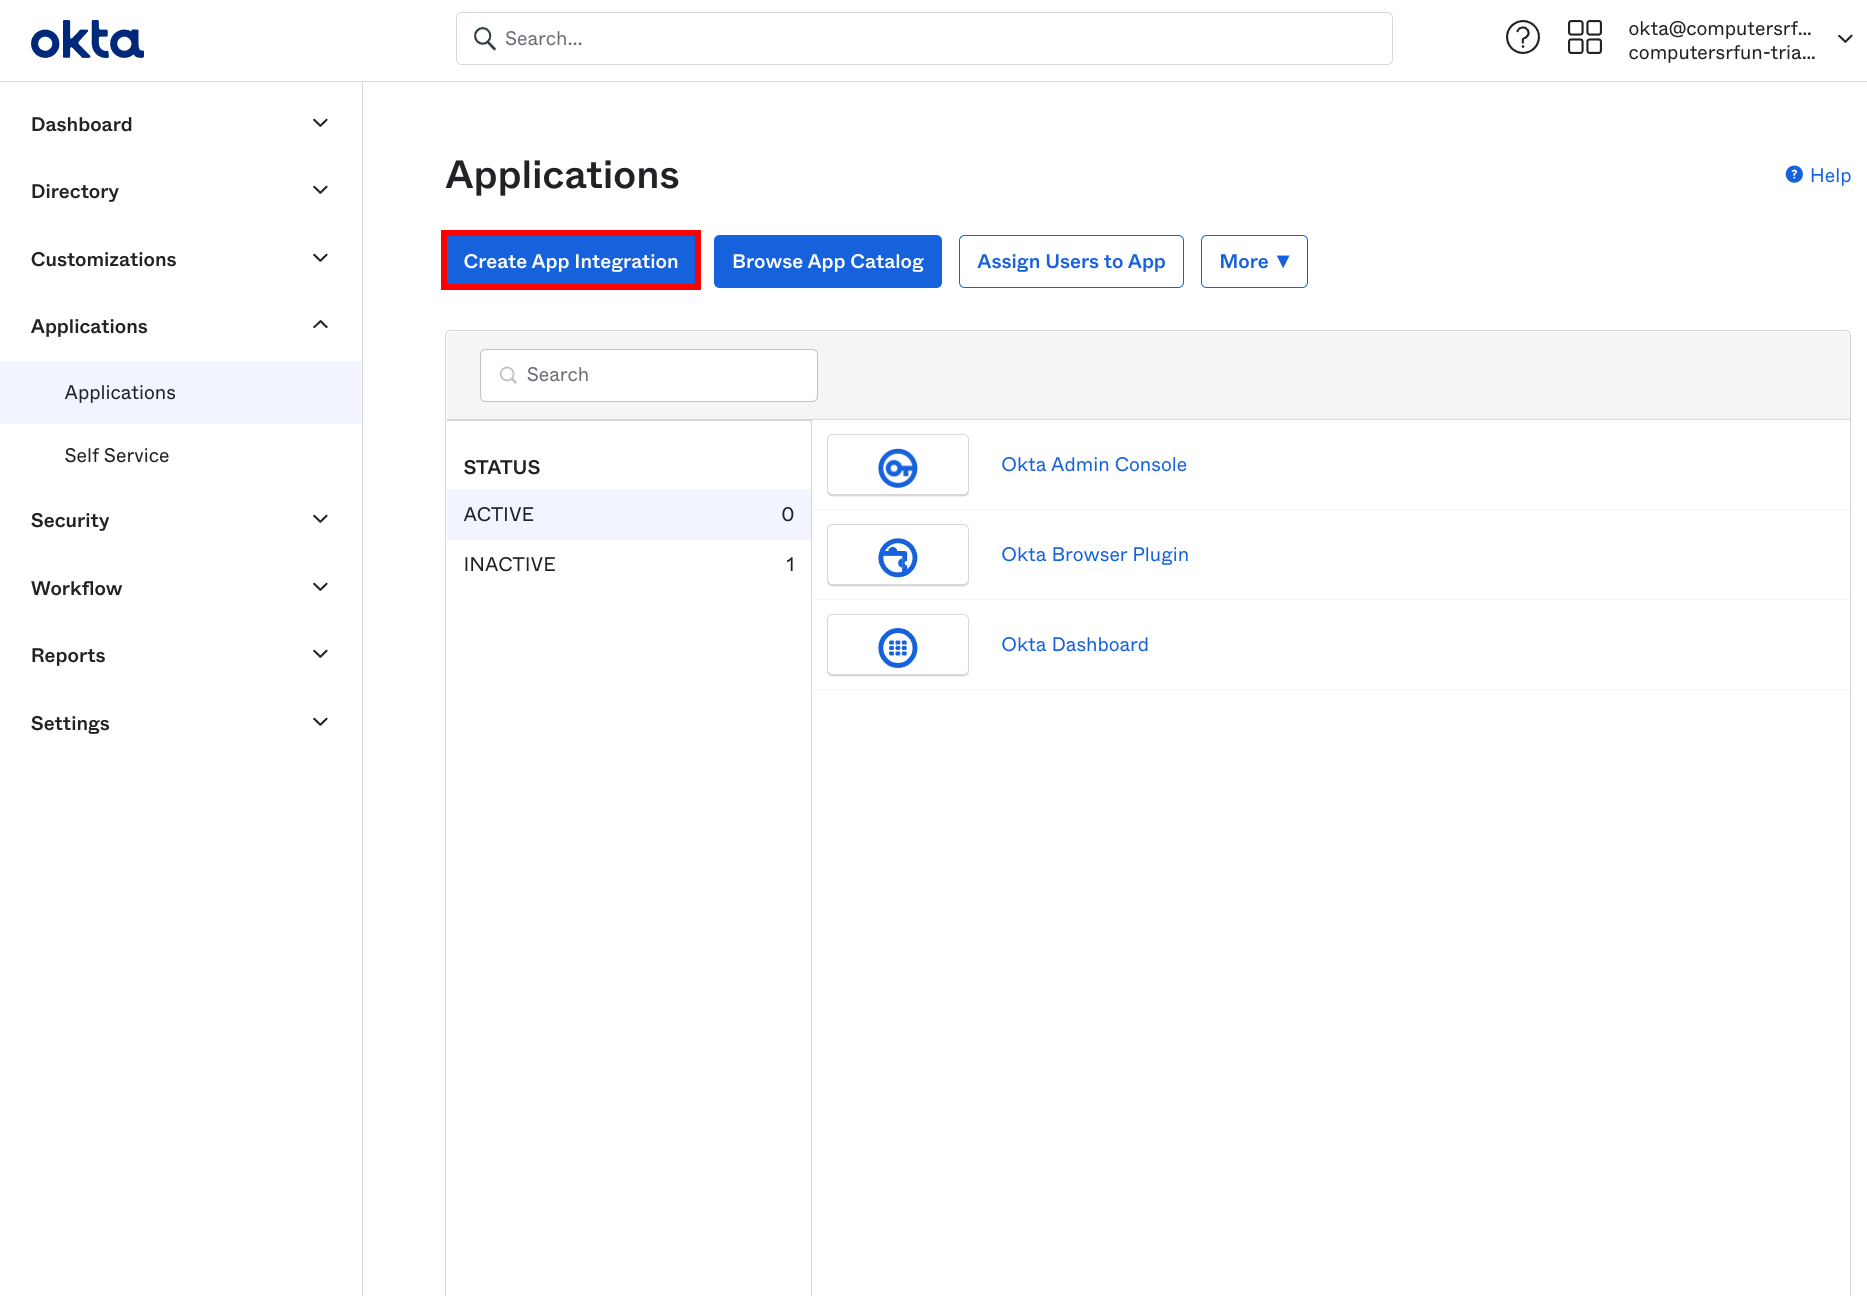Open the Browse App Catalog
1867x1296 pixels.
coord(827,261)
